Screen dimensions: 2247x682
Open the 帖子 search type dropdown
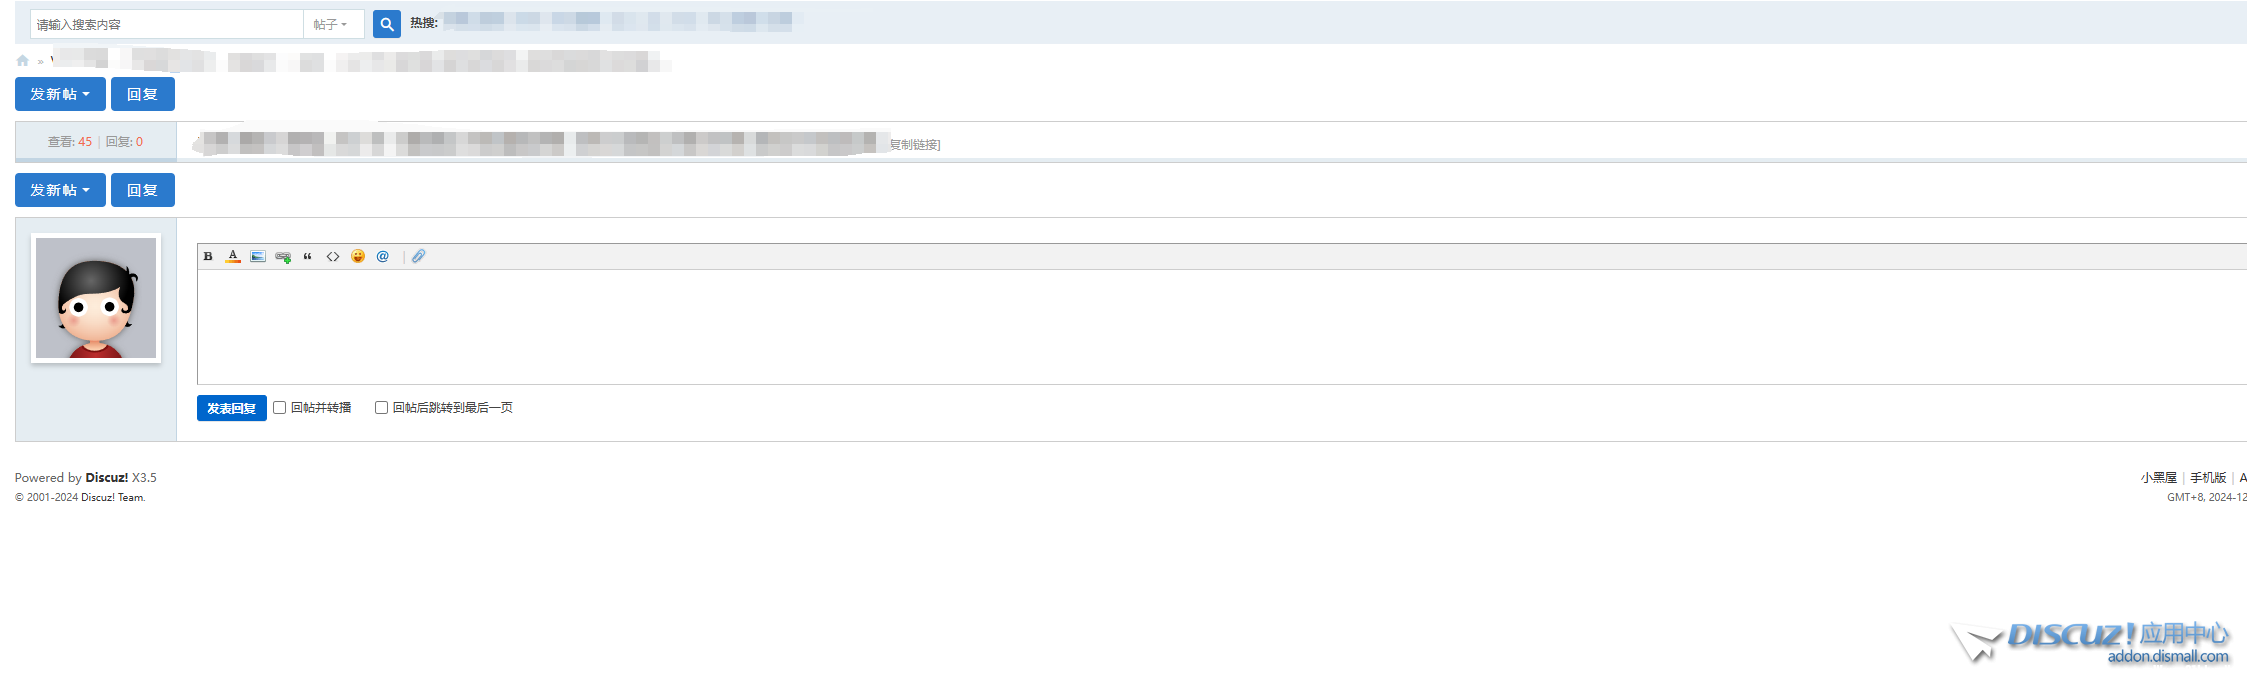332,24
